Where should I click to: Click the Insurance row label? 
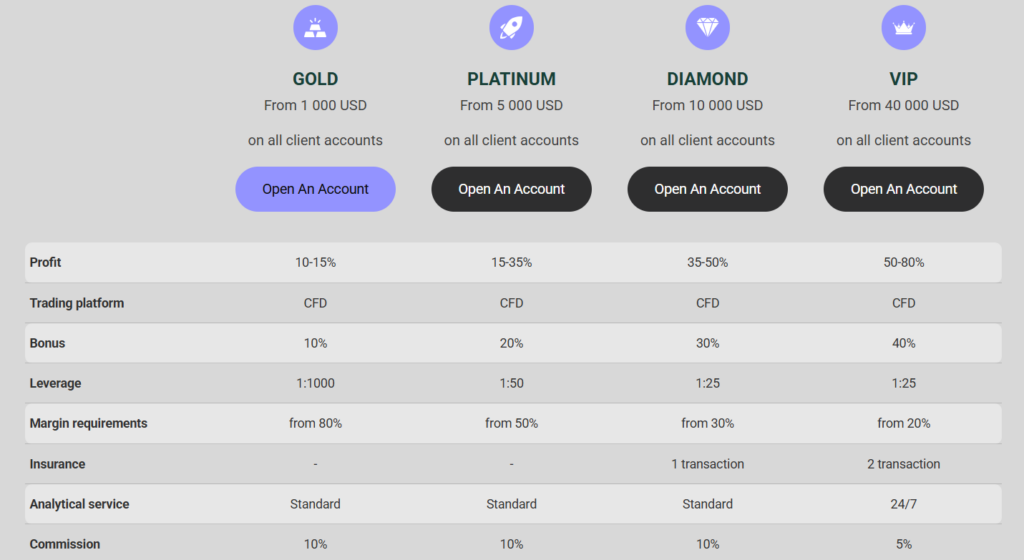[x=57, y=464]
